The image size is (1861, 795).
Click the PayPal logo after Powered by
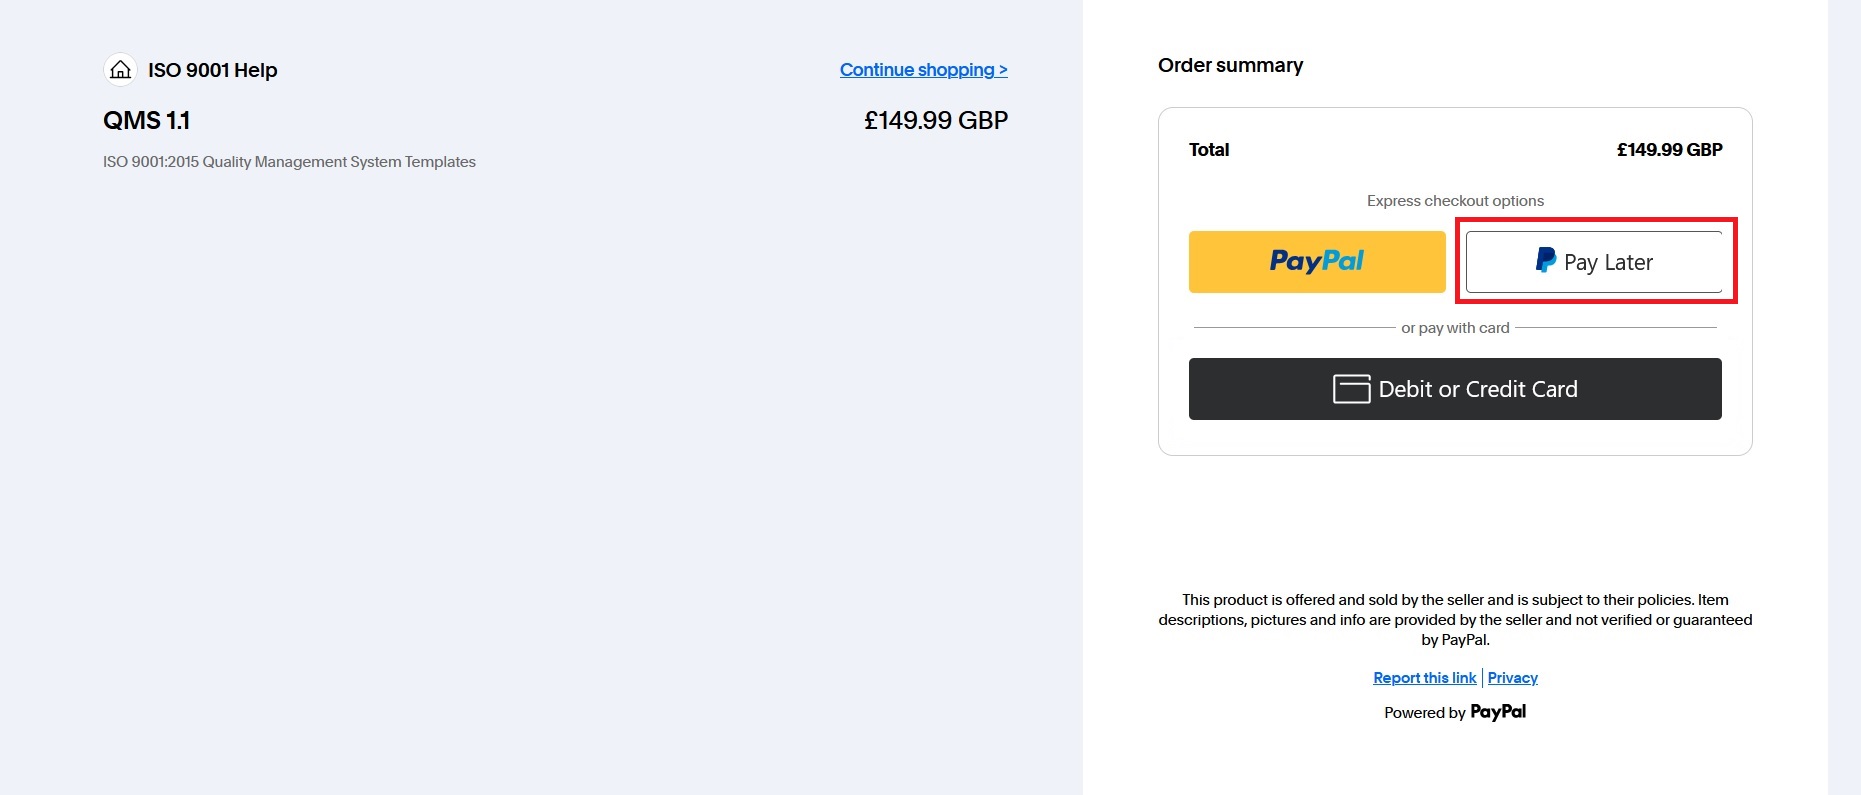coord(1498,712)
